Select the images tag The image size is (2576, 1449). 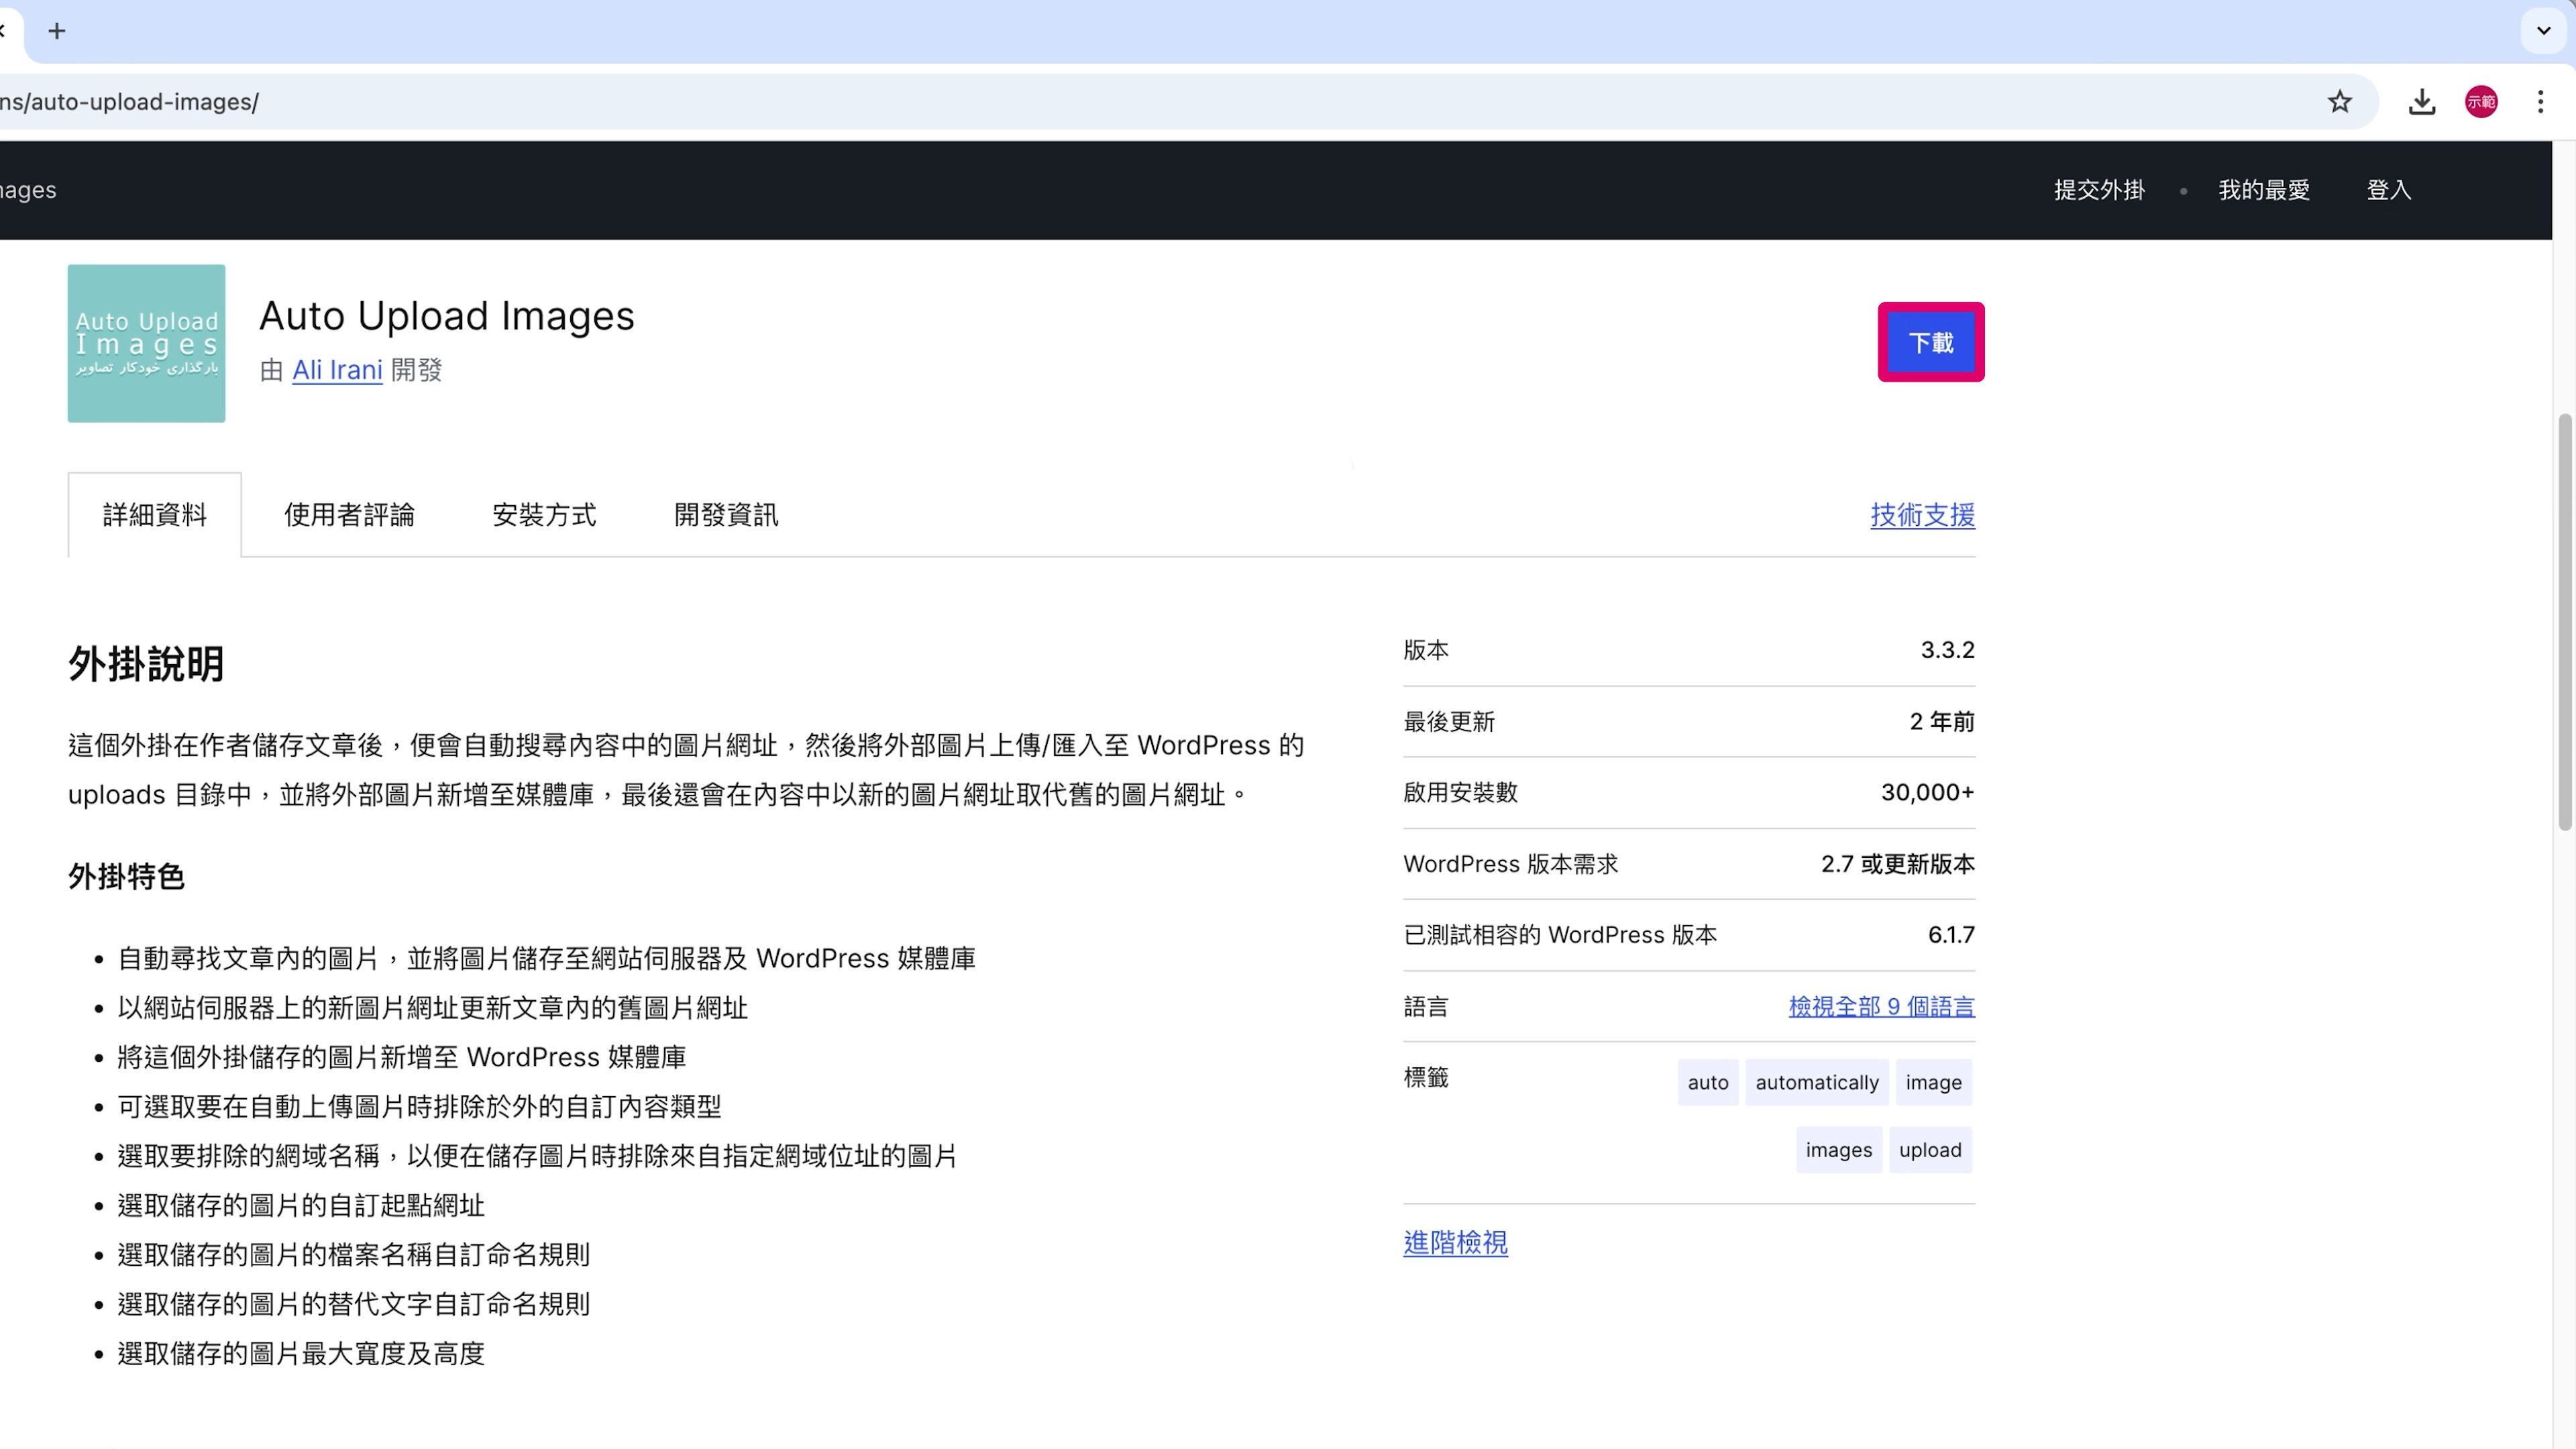[x=1838, y=1150]
